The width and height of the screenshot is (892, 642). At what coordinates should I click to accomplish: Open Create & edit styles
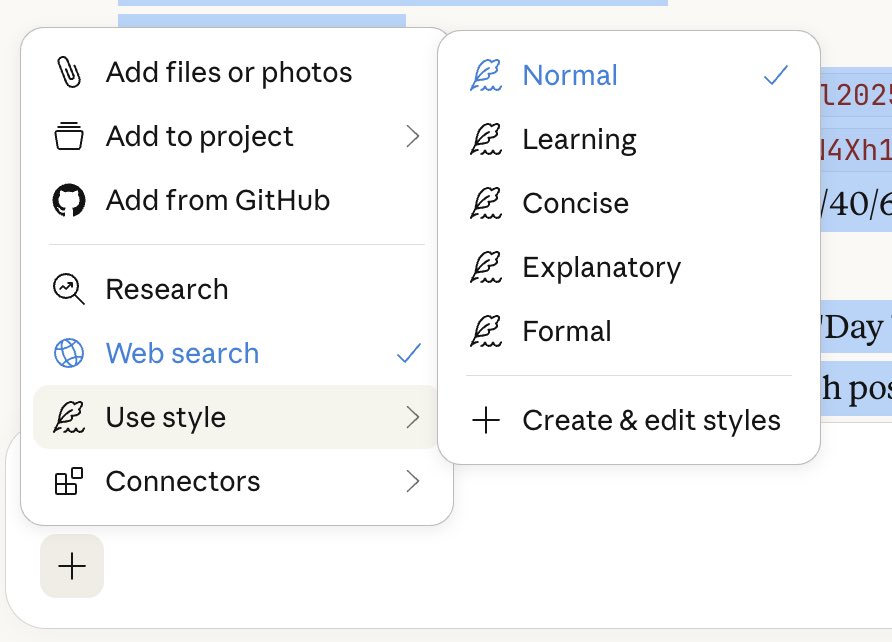point(650,420)
